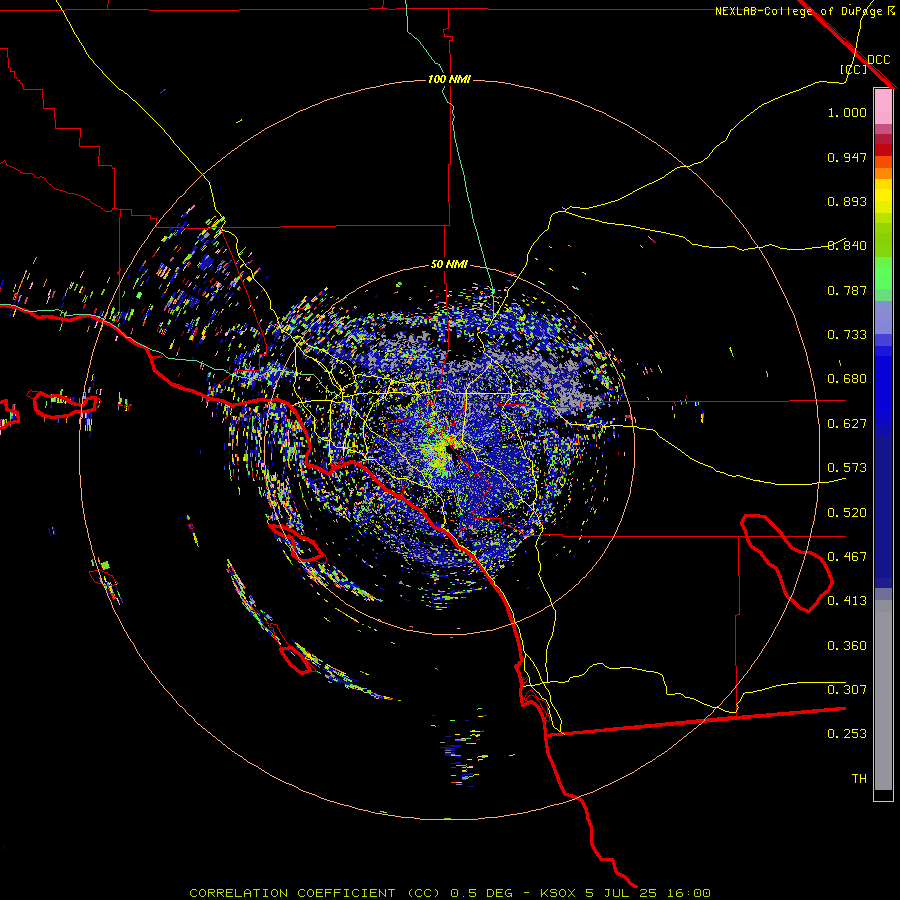Click the DCC label above the color bar
The height and width of the screenshot is (900, 900).
[878, 59]
